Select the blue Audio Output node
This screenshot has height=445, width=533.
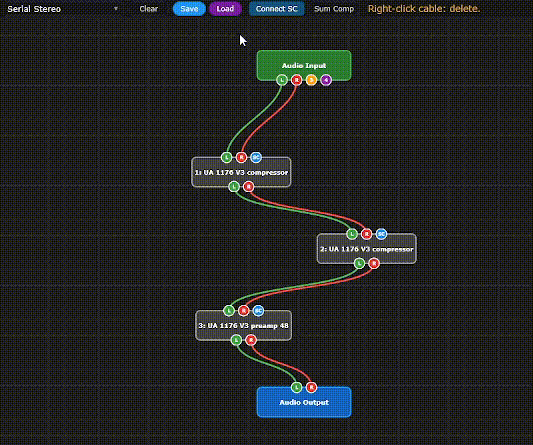[x=304, y=403]
